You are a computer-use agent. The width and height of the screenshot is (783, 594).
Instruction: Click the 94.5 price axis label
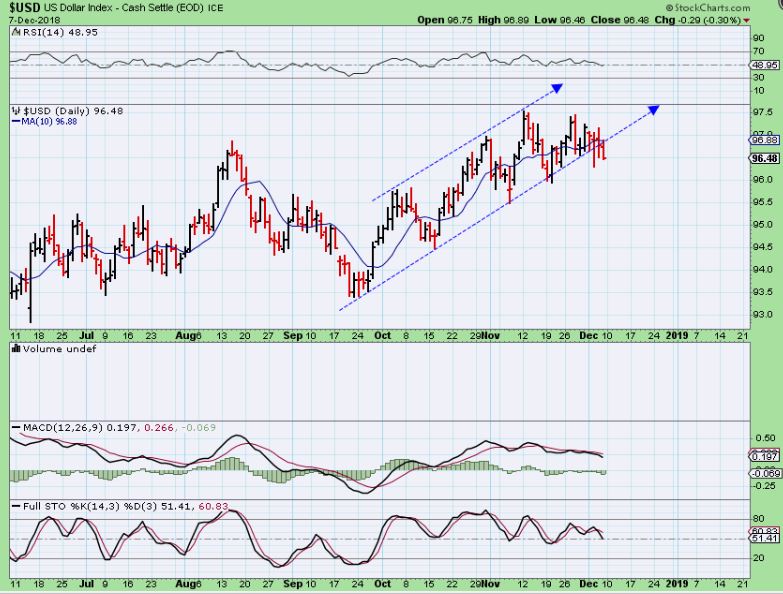(762, 247)
